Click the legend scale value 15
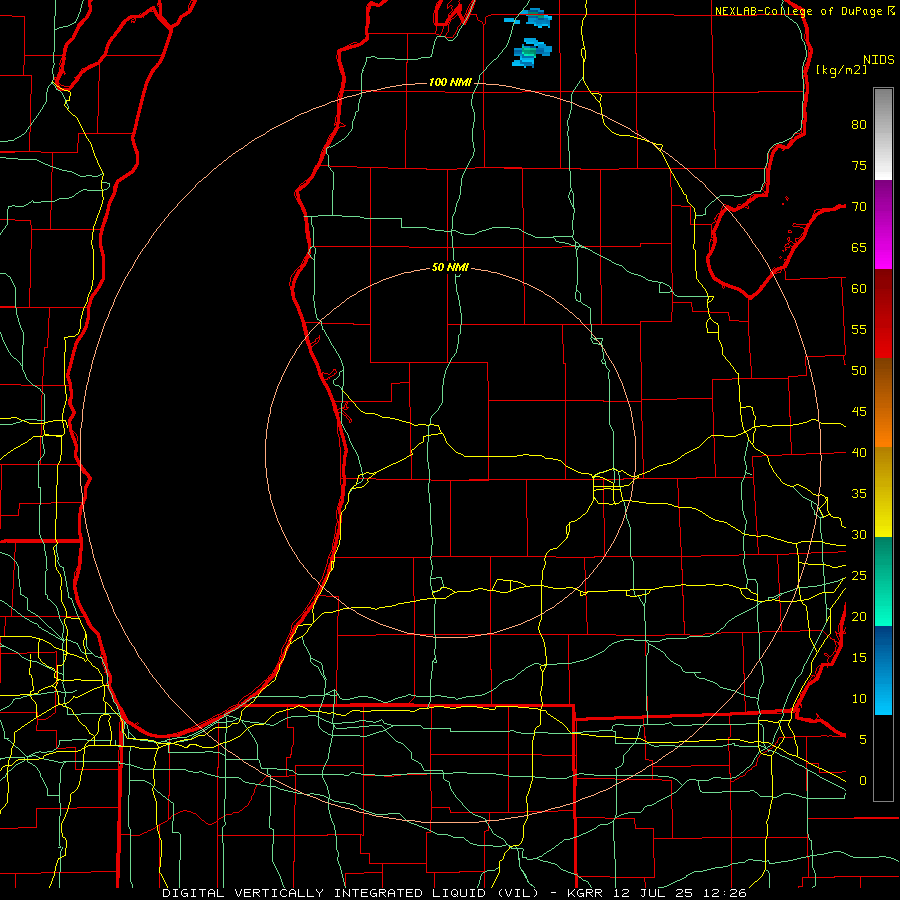The image size is (900, 900). tap(859, 658)
